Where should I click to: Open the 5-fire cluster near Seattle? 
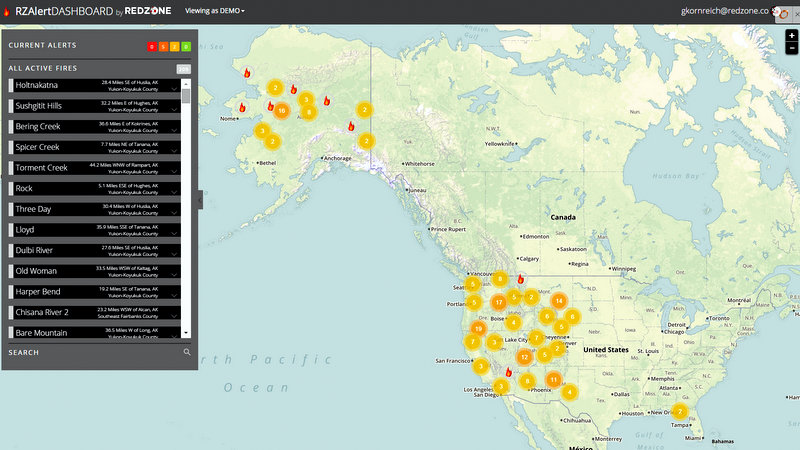pyautogui.click(x=473, y=284)
